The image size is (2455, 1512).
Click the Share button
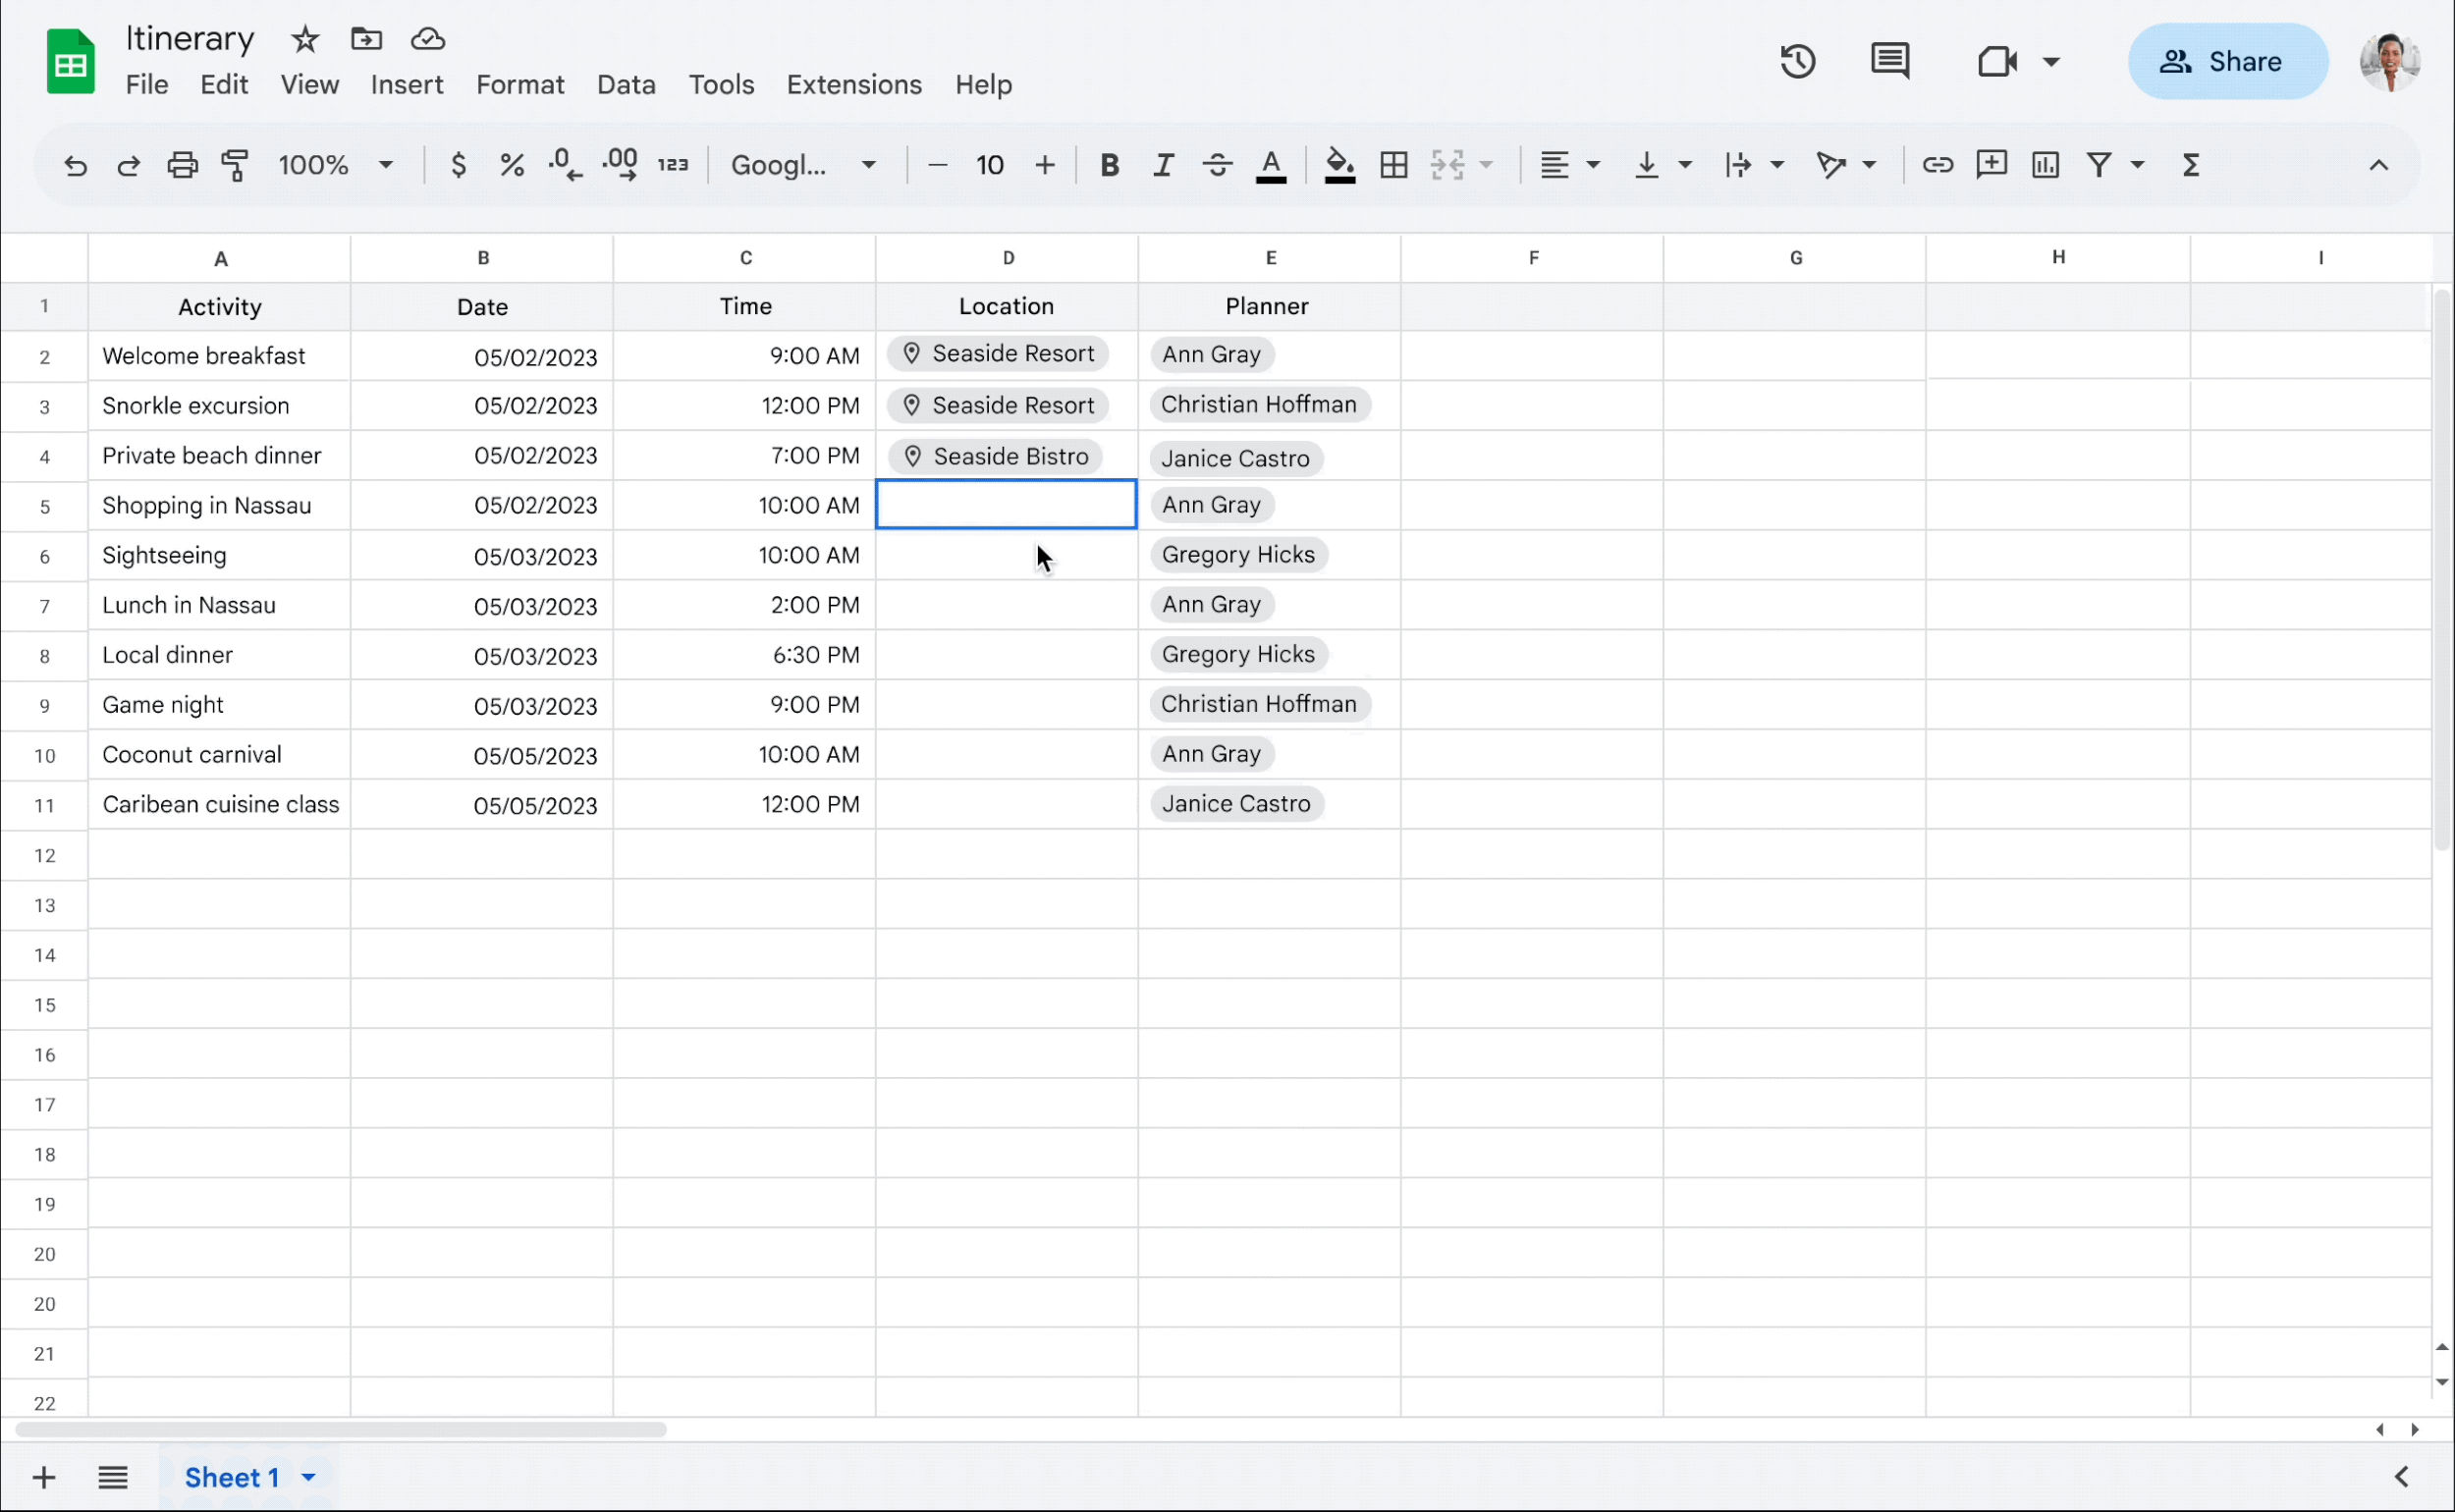[2229, 61]
